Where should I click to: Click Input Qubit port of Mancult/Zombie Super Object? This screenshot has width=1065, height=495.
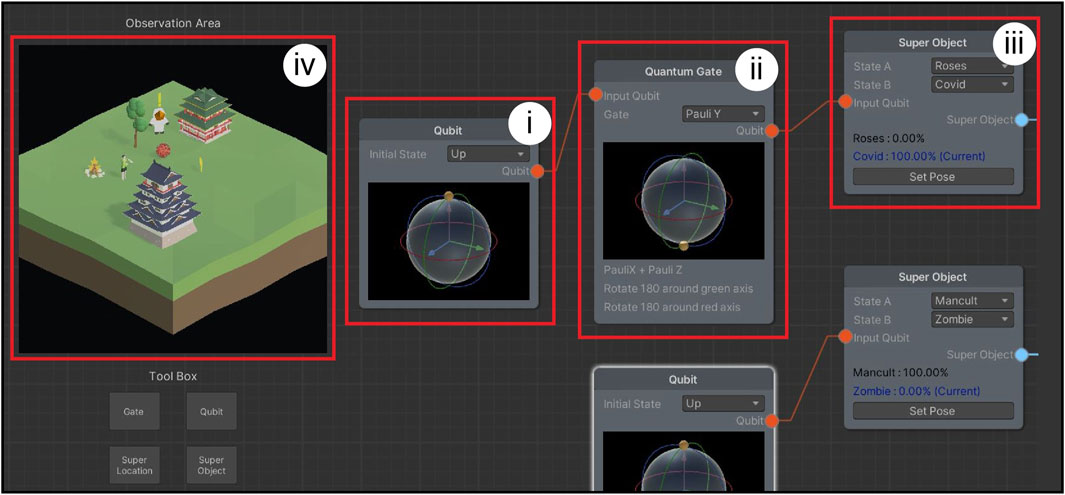tap(845, 337)
